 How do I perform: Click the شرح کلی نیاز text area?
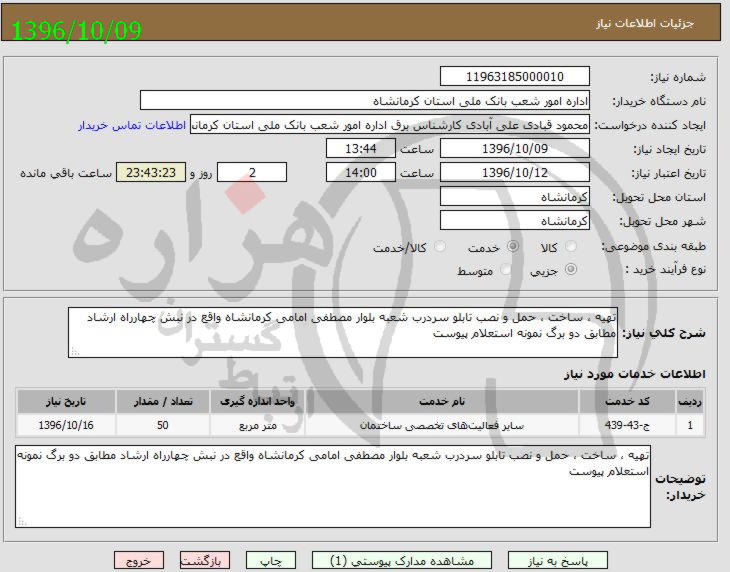click(x=343, y=332)
